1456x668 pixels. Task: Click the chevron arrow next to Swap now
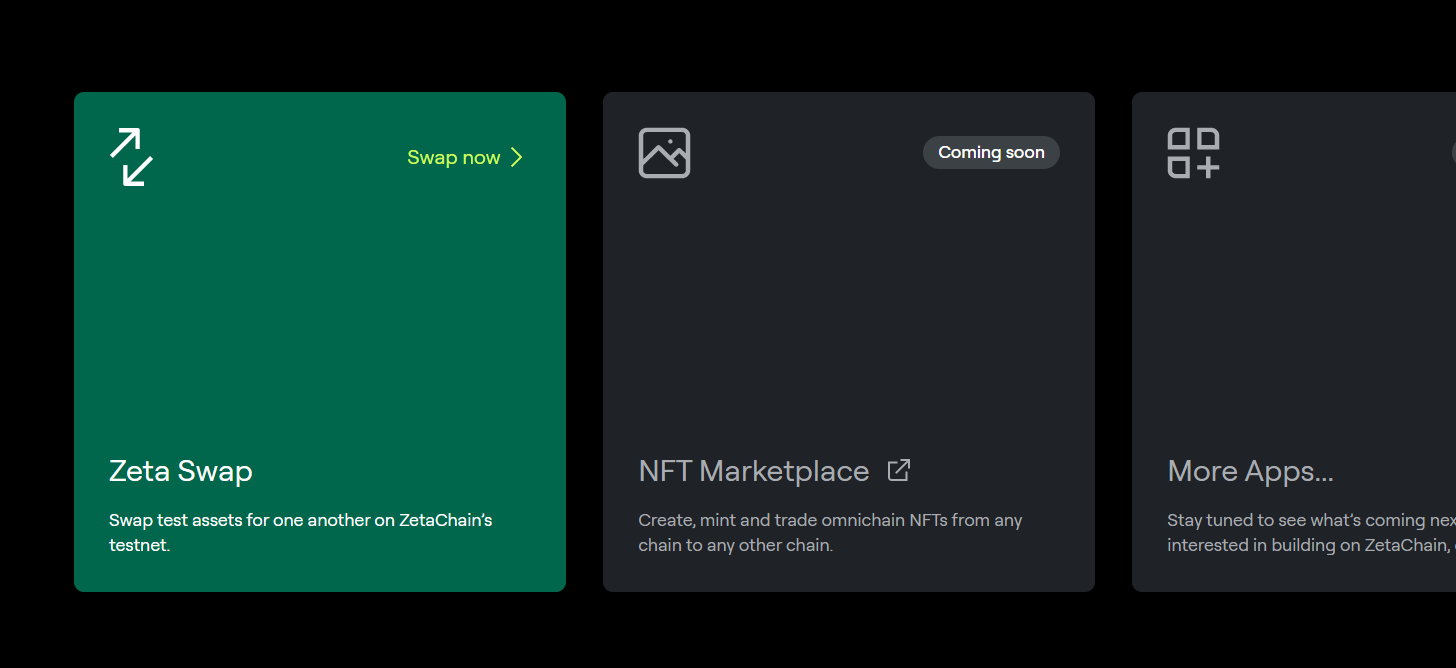pyautogui.click(x=517, y=157)
